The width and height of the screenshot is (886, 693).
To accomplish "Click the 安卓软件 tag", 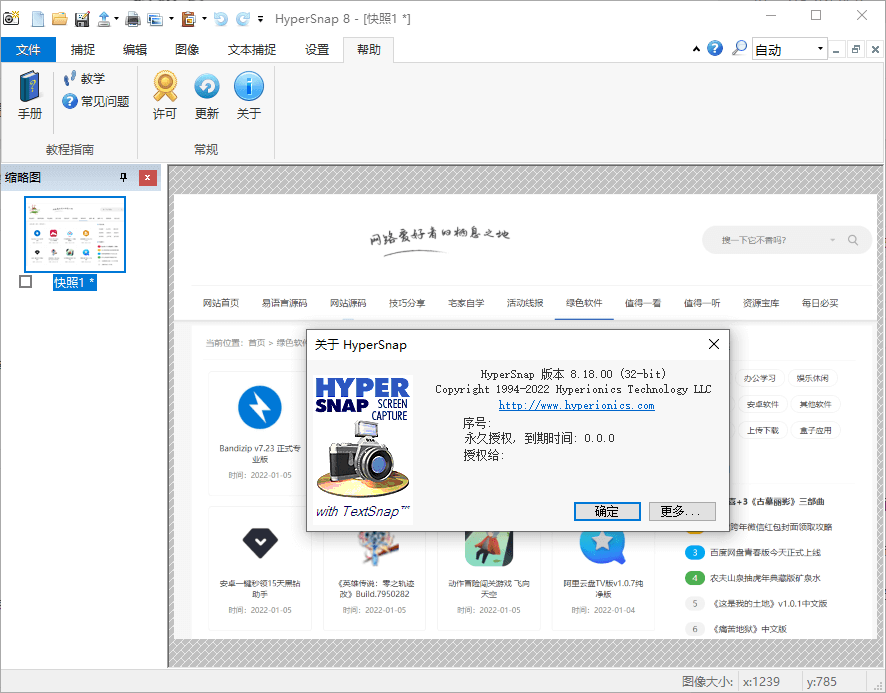I will coord(762,405).
